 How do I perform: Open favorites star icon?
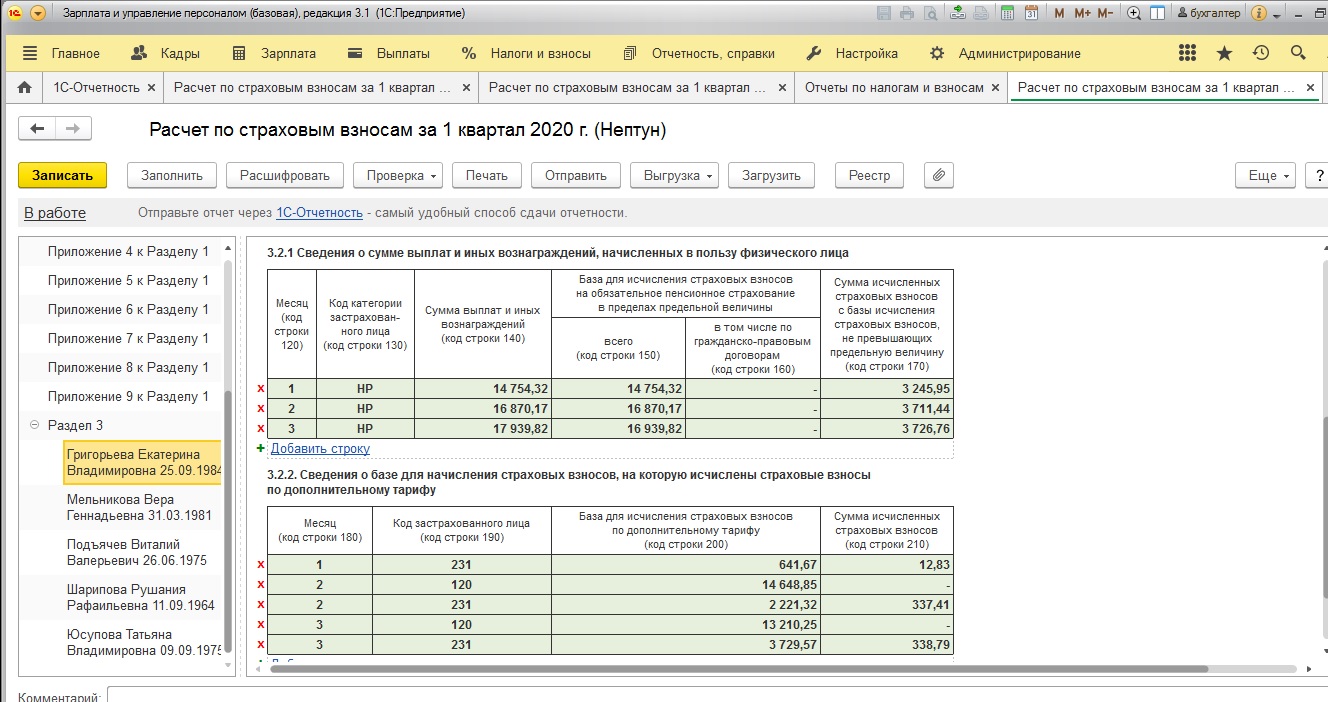coord(1224,53)
